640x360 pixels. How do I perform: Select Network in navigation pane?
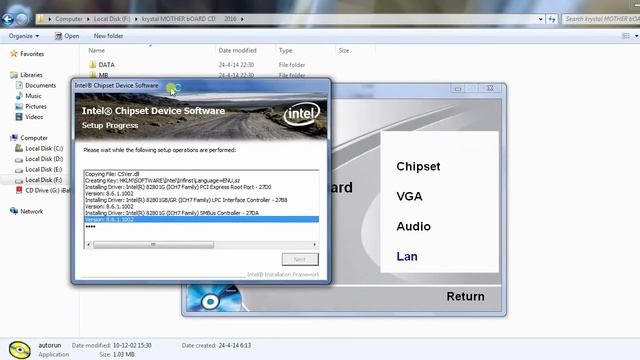31,211
